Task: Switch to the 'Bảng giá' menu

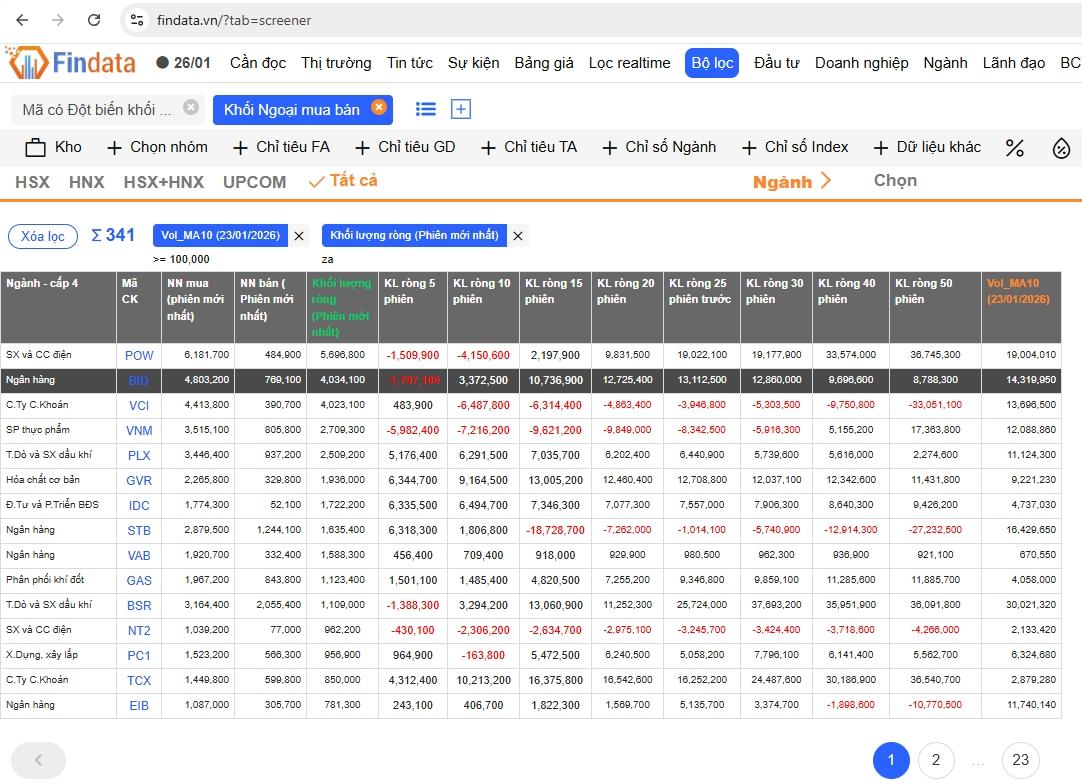Action: click(x=544, y=63)
